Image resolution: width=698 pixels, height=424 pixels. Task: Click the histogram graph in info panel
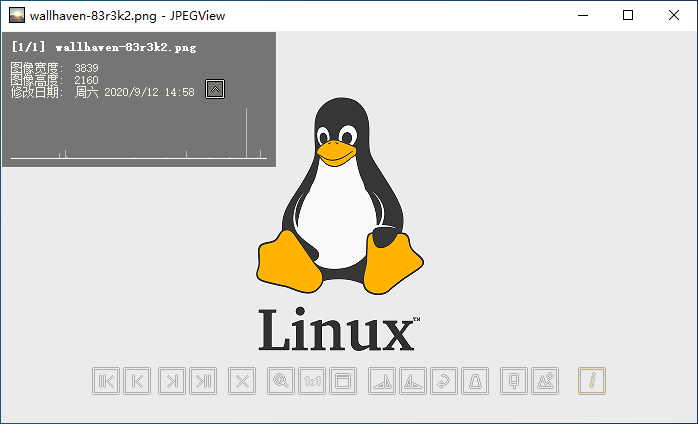pyautogui.click(x=139, y=133)
